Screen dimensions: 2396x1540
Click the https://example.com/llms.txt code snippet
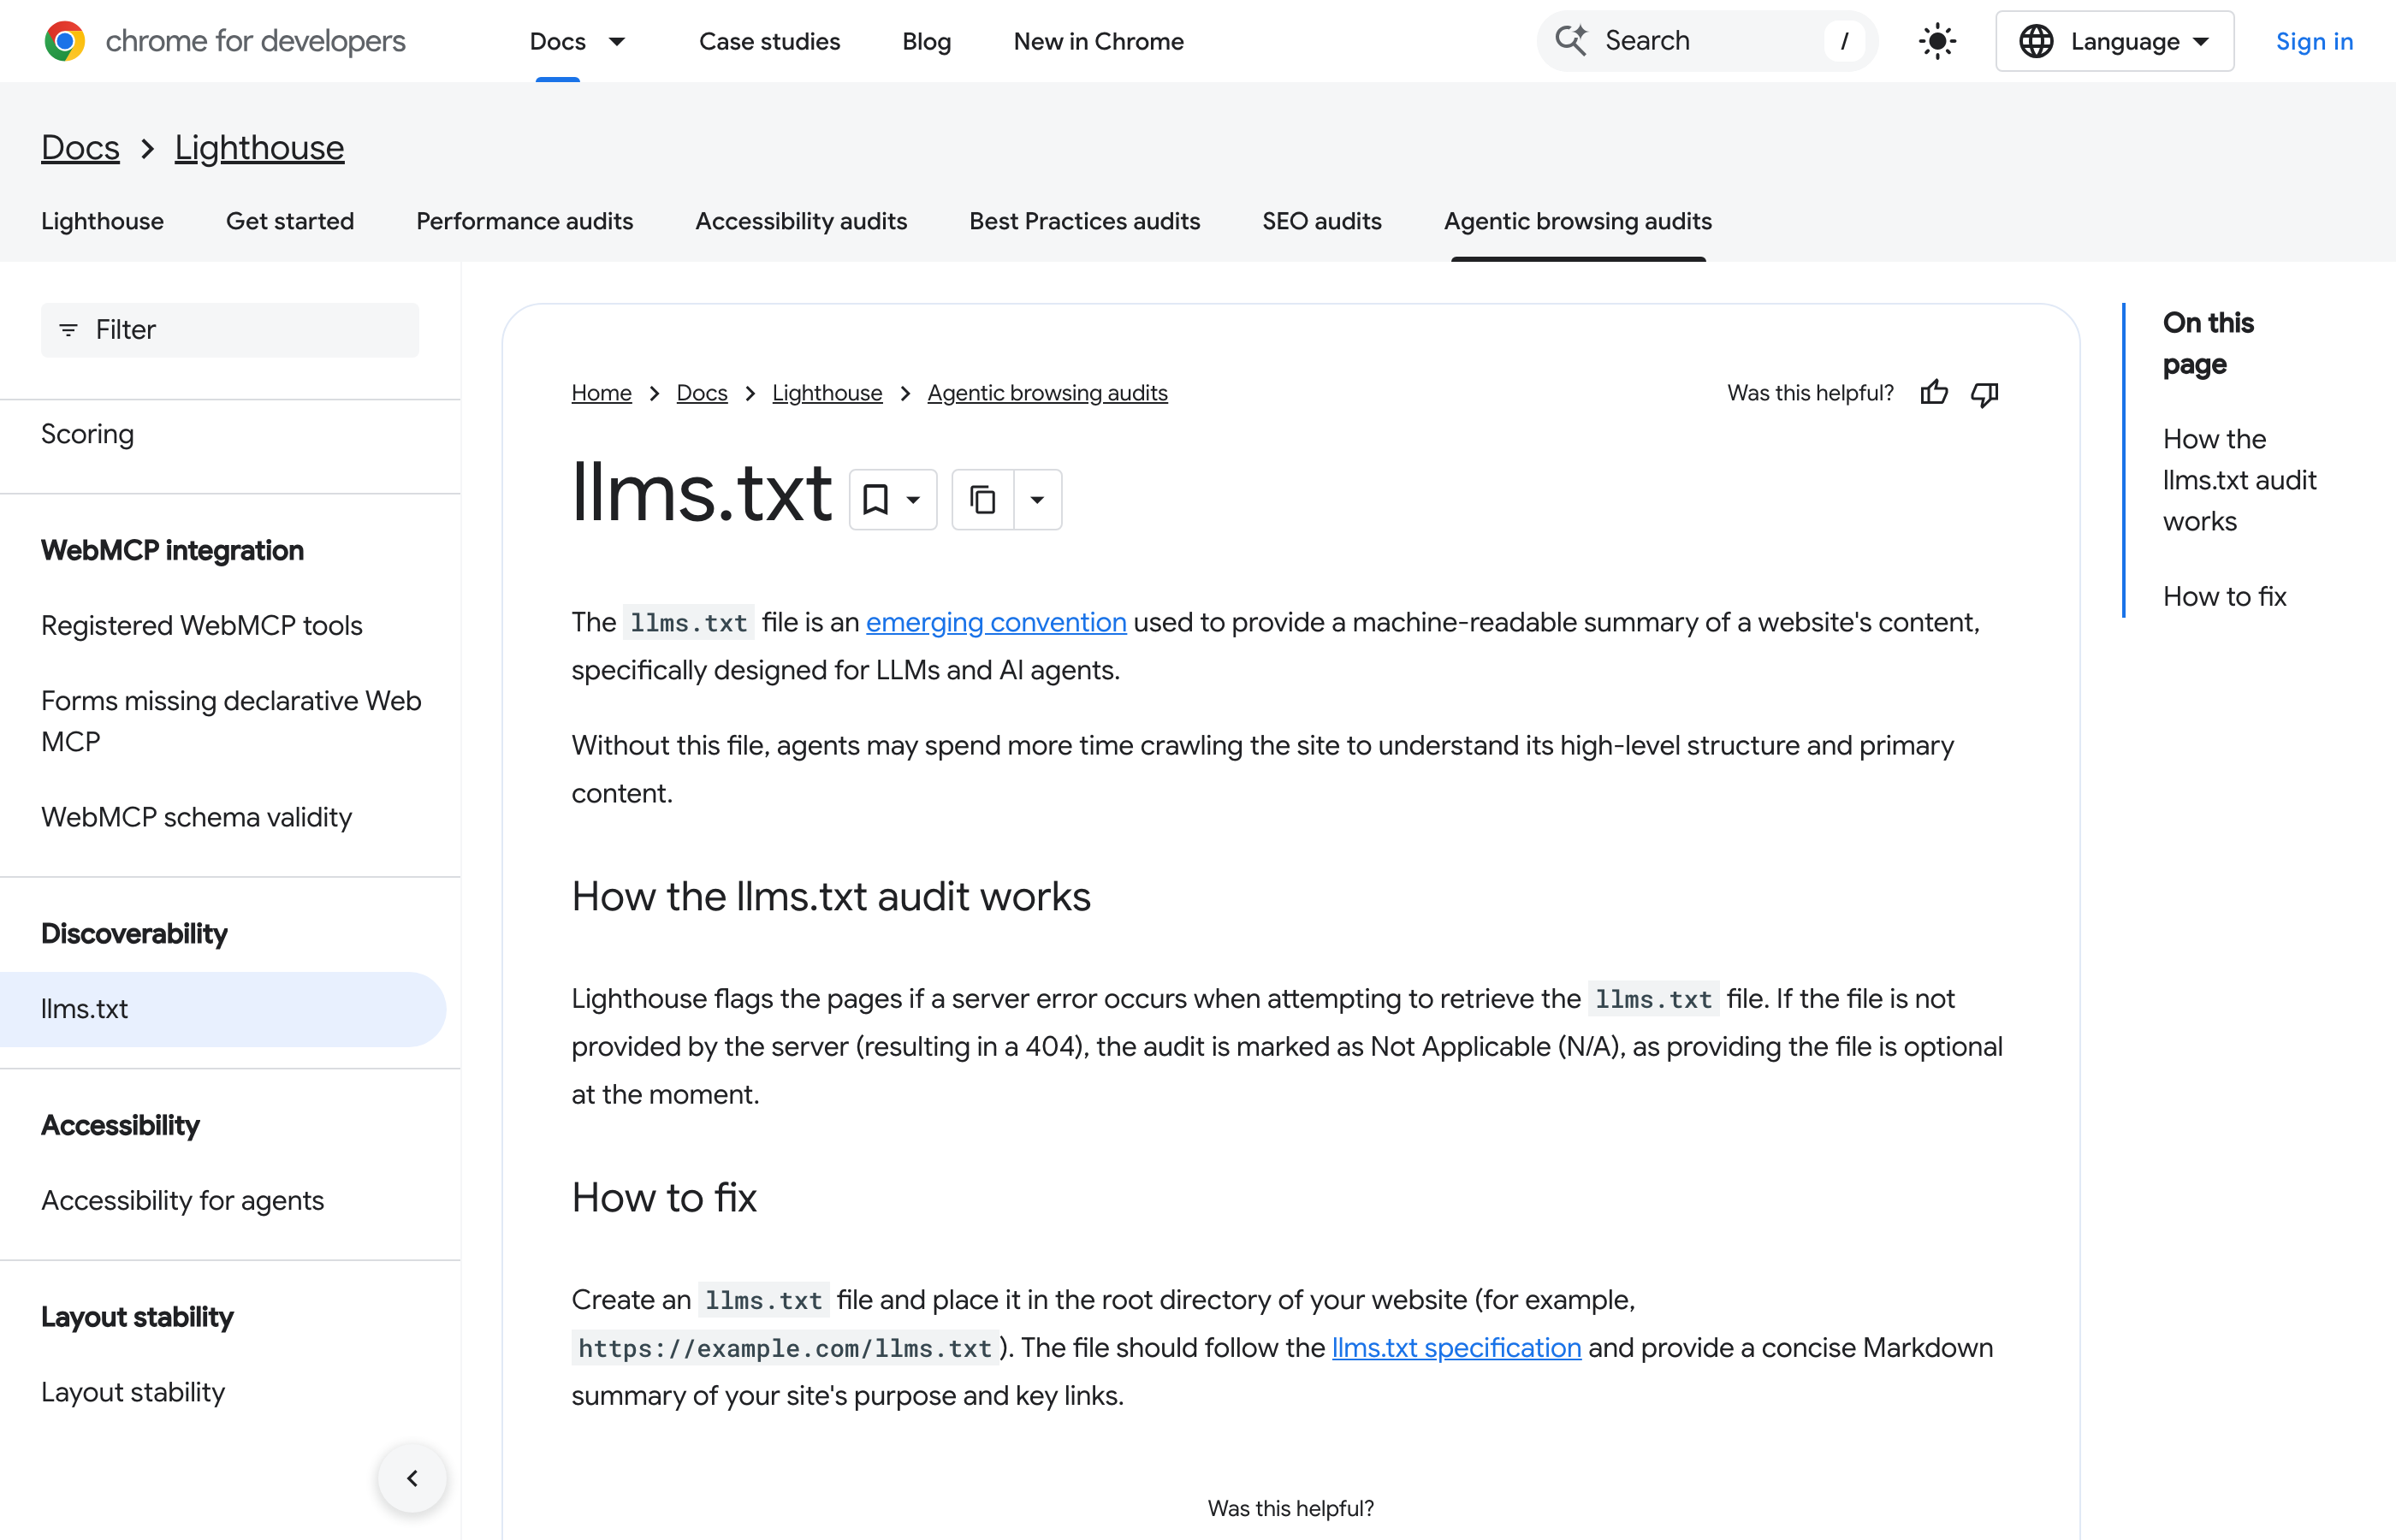point(785,1348)
